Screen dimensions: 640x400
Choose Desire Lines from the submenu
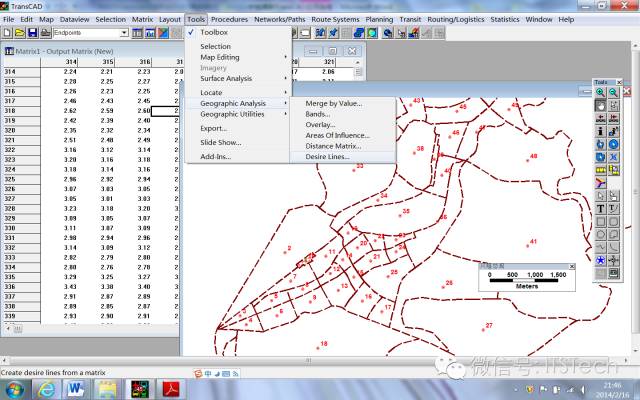click(x=327, y=157)
